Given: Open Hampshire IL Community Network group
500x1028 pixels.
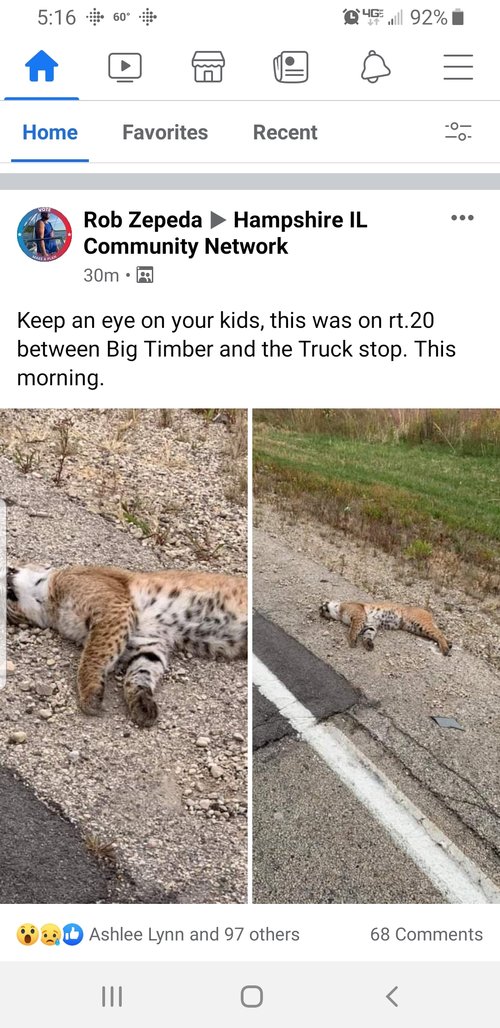Looking at the screenshot, I should [x=225, y=233].
